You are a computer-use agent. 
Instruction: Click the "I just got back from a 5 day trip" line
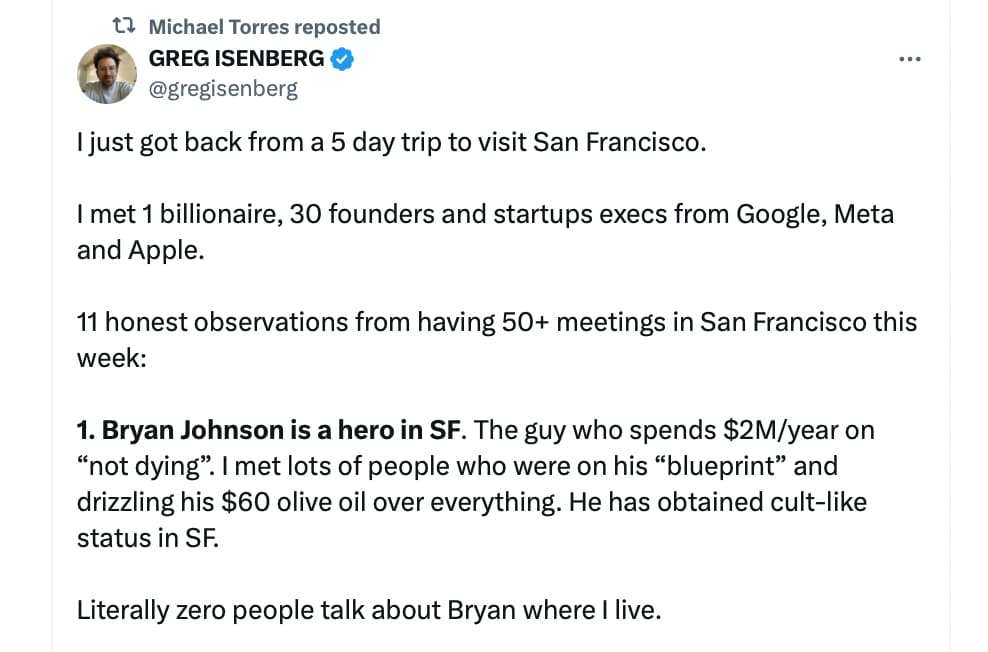[391, 142]
